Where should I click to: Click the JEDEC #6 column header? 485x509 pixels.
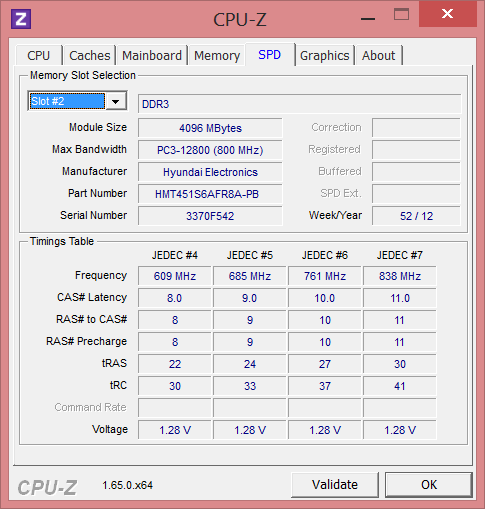point(325,255)
